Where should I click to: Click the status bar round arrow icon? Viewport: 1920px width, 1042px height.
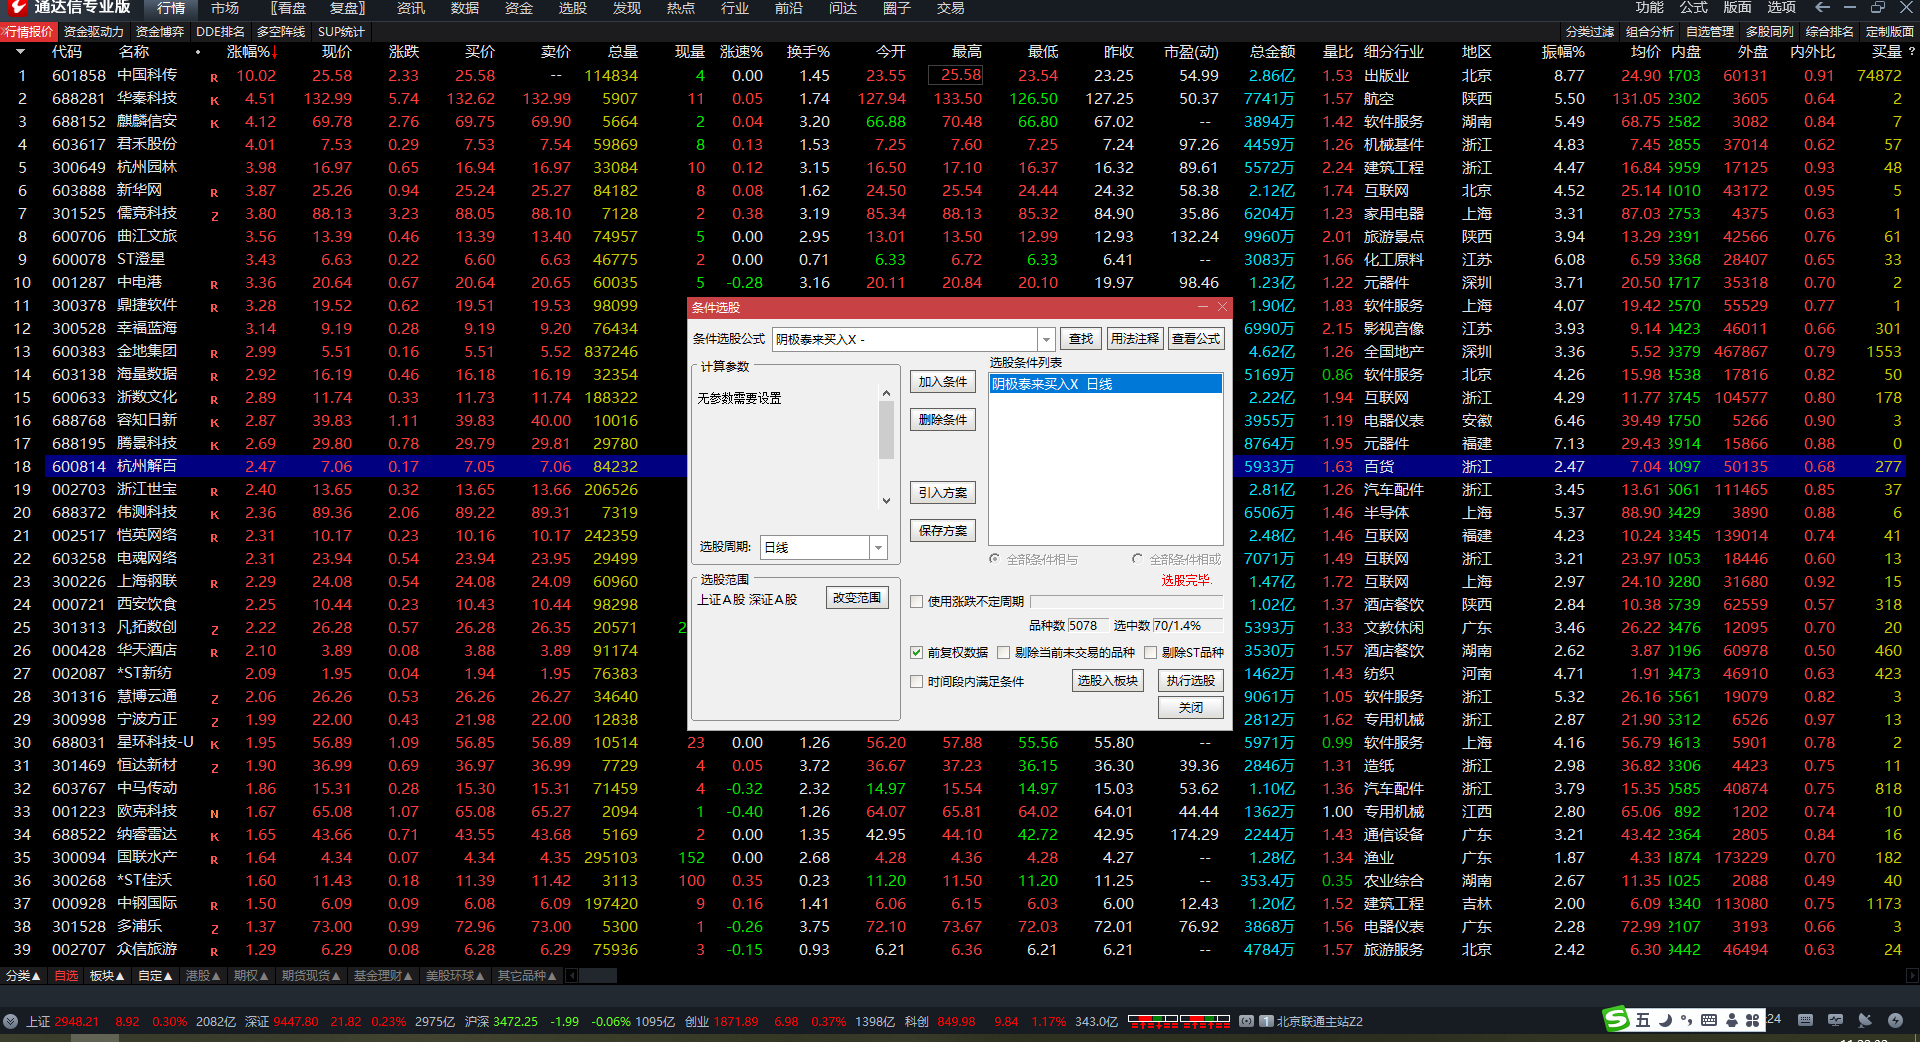11,1021
